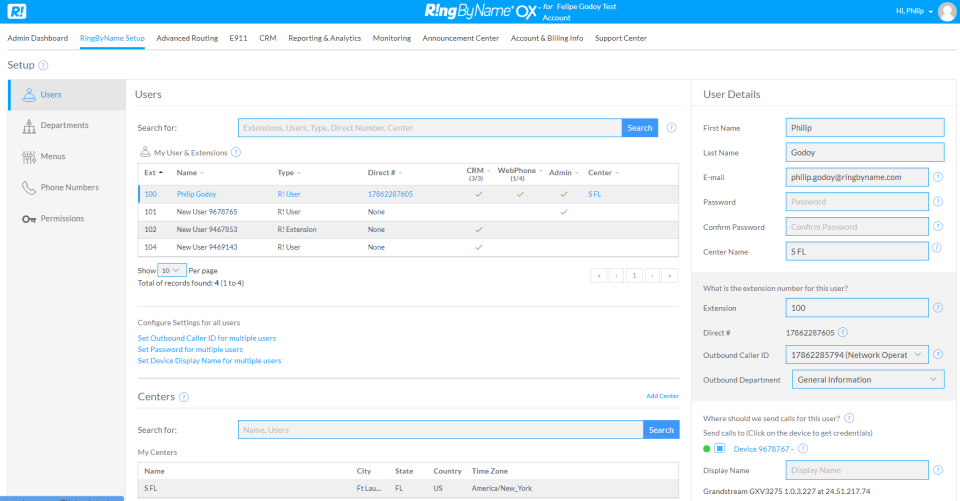Open CRM tab in top navigation
Screen dimensions: 960x501
(268, 38)
